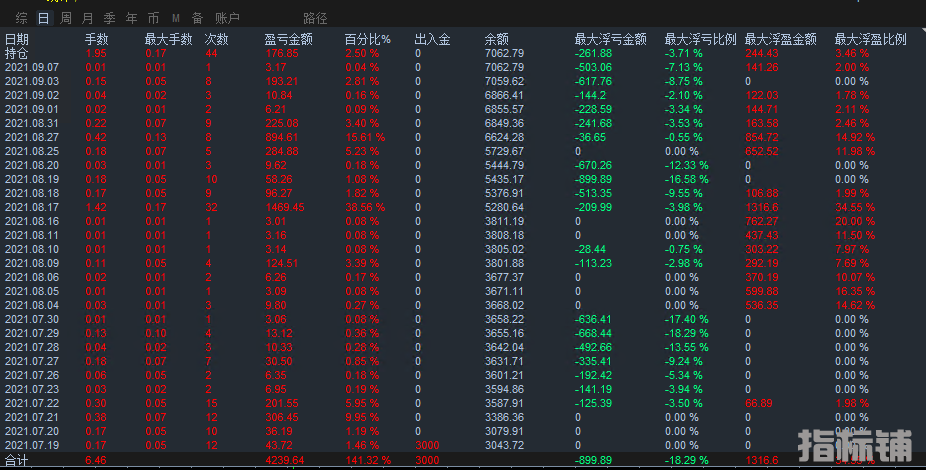The height and width of the screenshot is (470, 926).
Task: Click profit value 1469.45
Action: [285, 207]
